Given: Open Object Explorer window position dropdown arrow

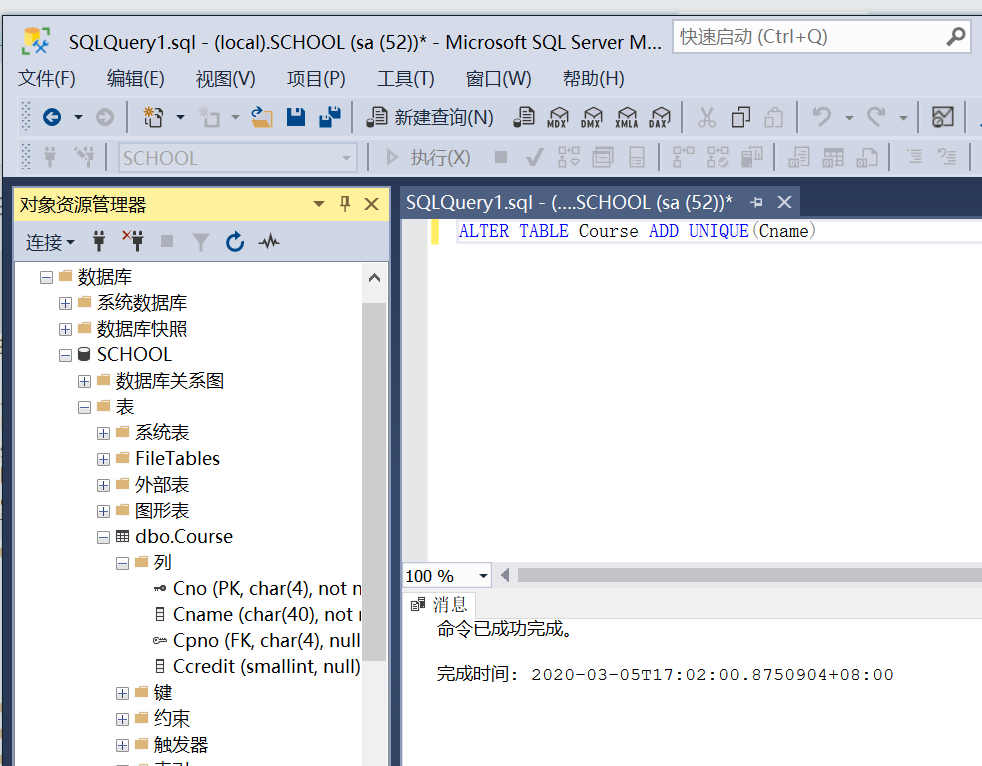Looking at the screenshot, I should pyautogui.click(x=319, y=204).
